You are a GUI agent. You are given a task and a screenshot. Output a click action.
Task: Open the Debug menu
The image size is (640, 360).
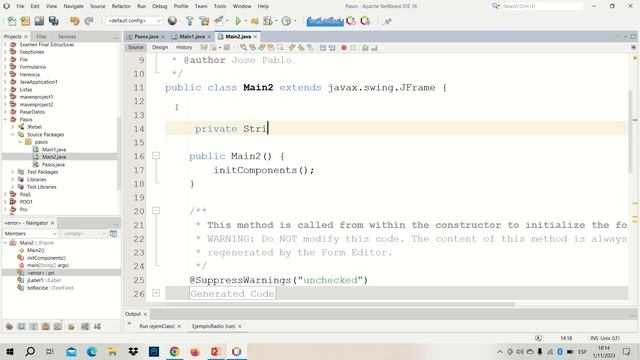[160, 6]
